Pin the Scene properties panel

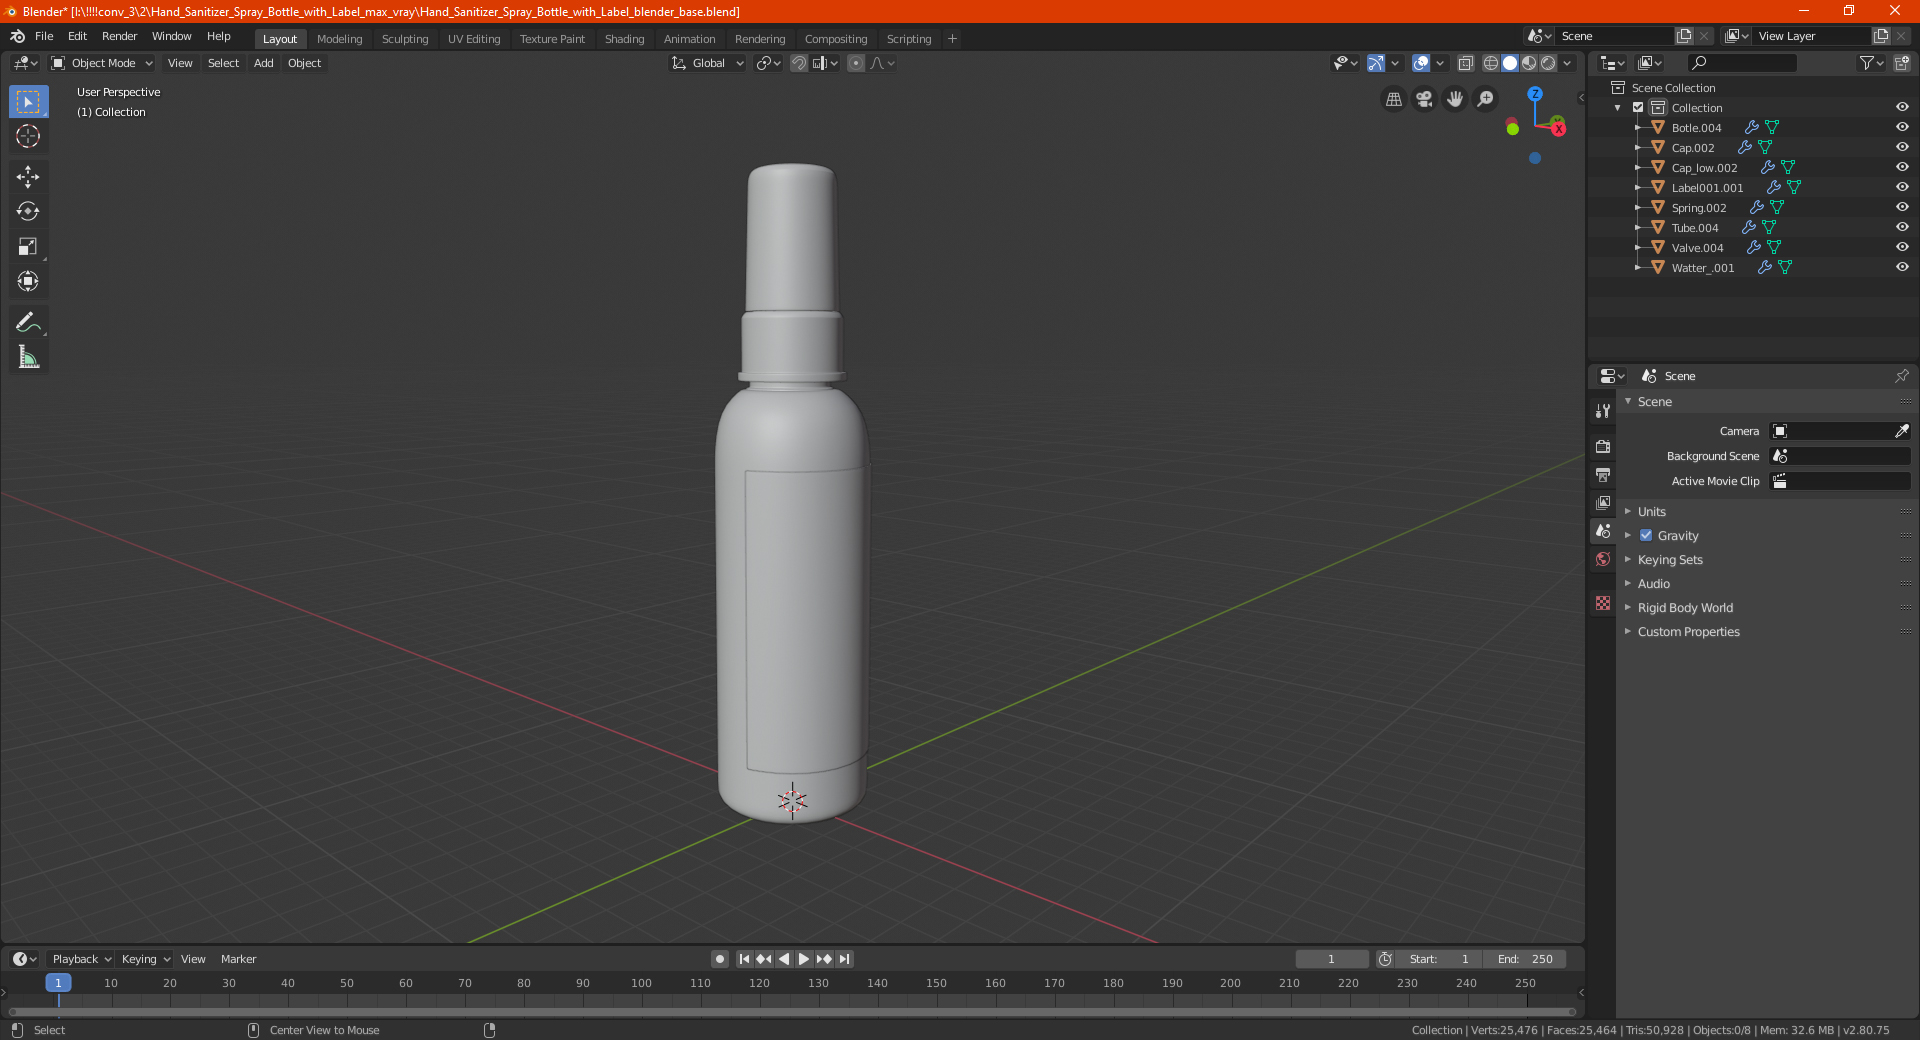click(1901, 376)
